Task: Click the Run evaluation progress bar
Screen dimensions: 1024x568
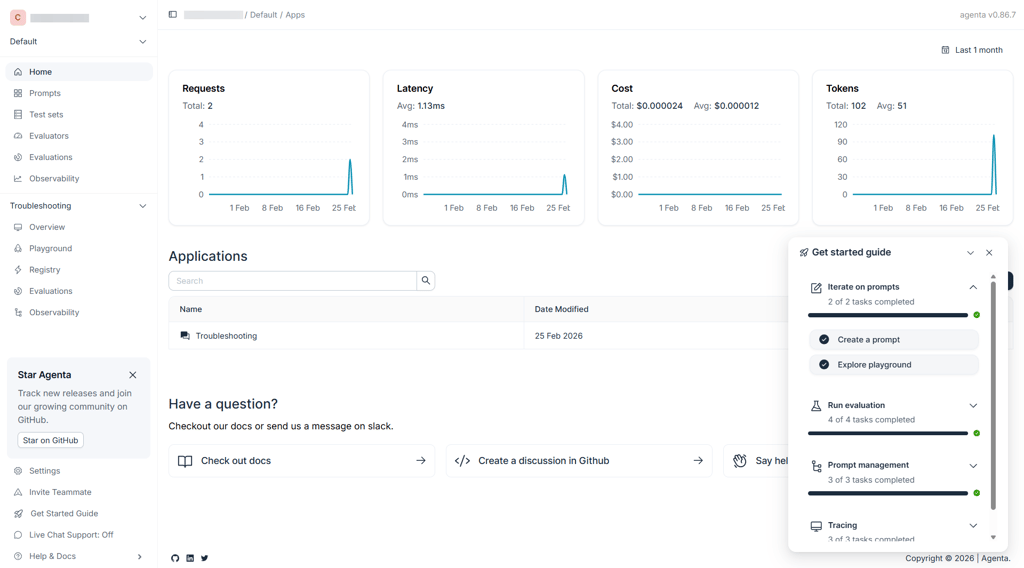Action: click(x=888, y=434)
